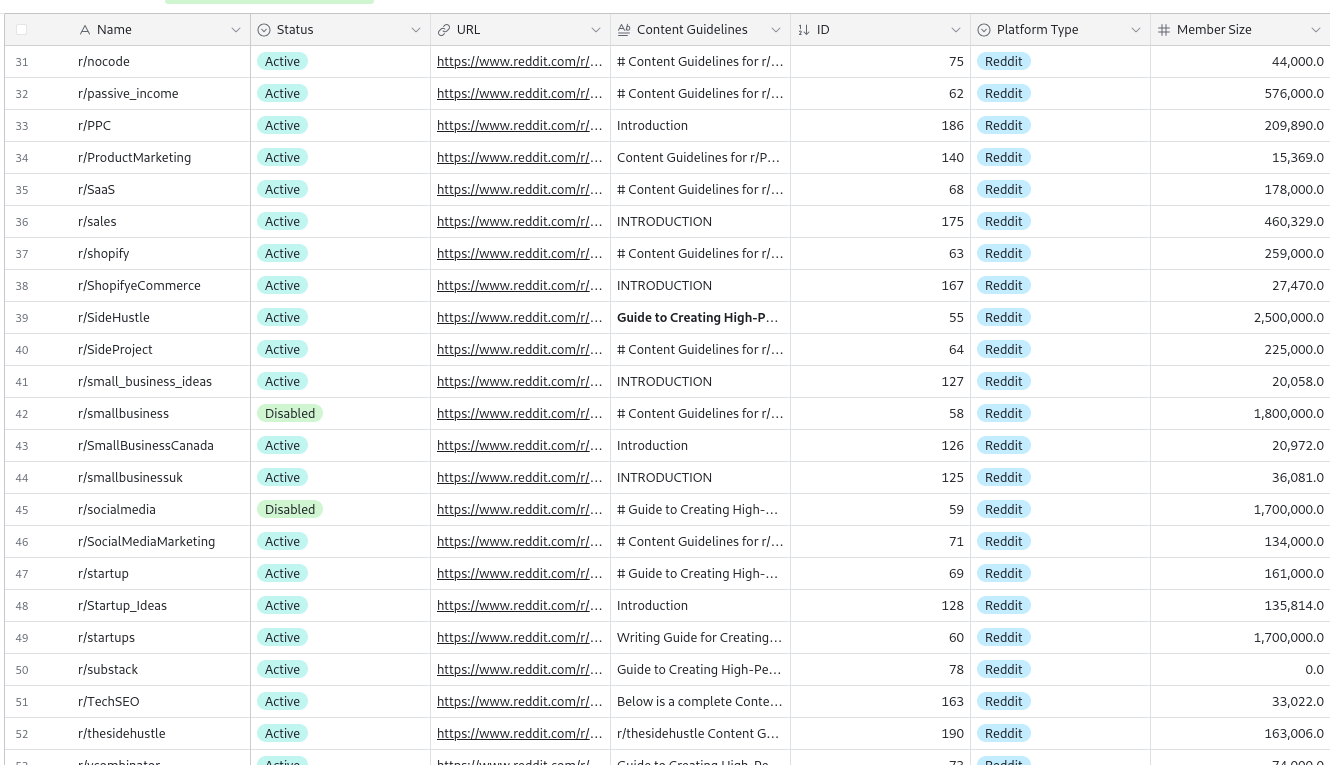Select the r/ProductMarketing name cell
Viewport: 1330px width, 765px height.
(x=160, y=158)
